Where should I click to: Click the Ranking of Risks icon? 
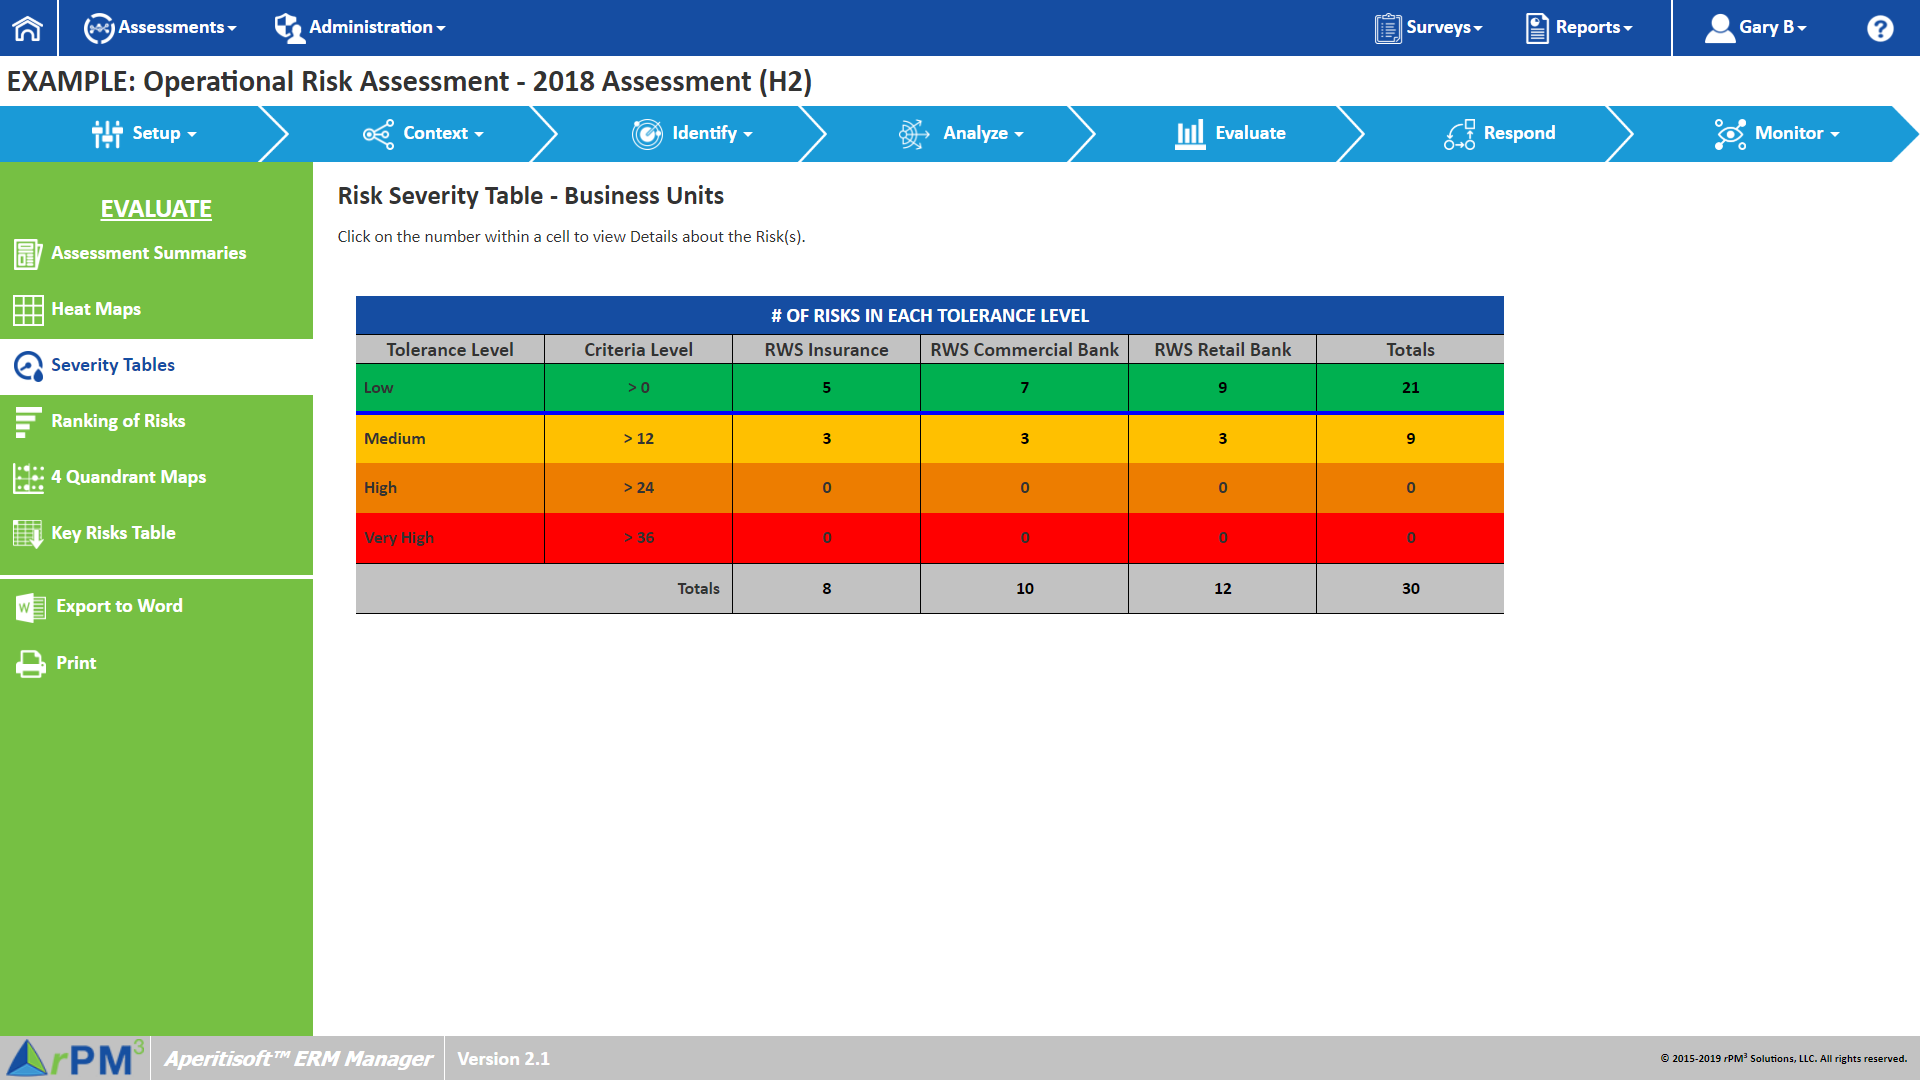(x=28, y=422)
